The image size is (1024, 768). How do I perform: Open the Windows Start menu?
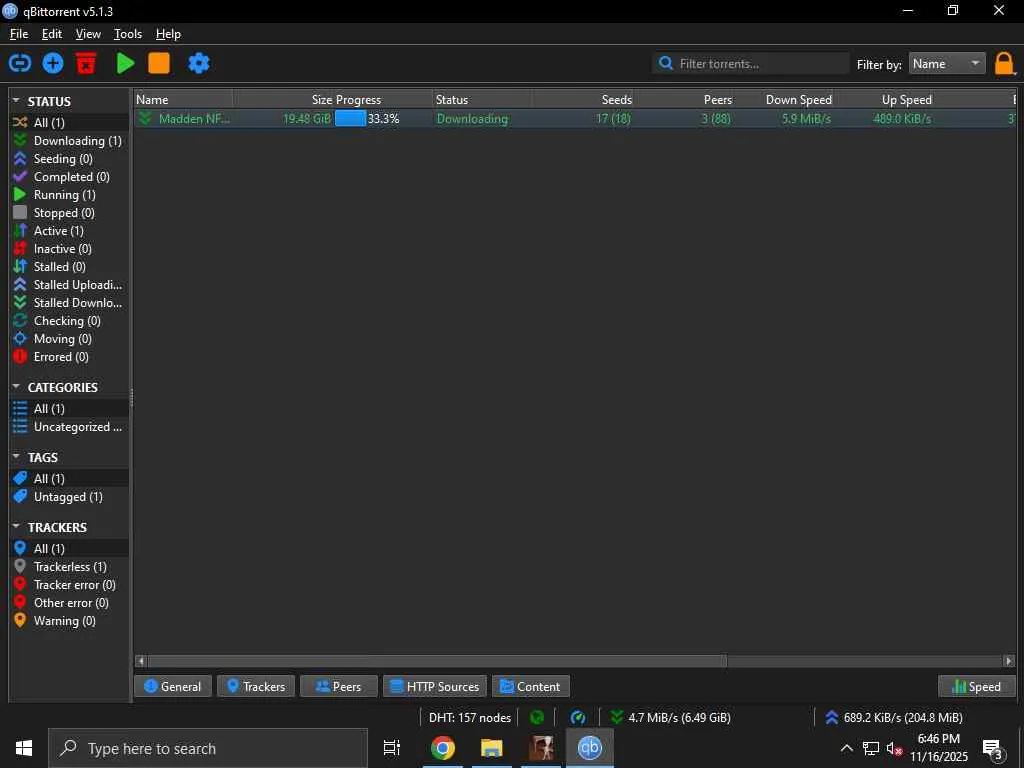click(x=24, y=748)
